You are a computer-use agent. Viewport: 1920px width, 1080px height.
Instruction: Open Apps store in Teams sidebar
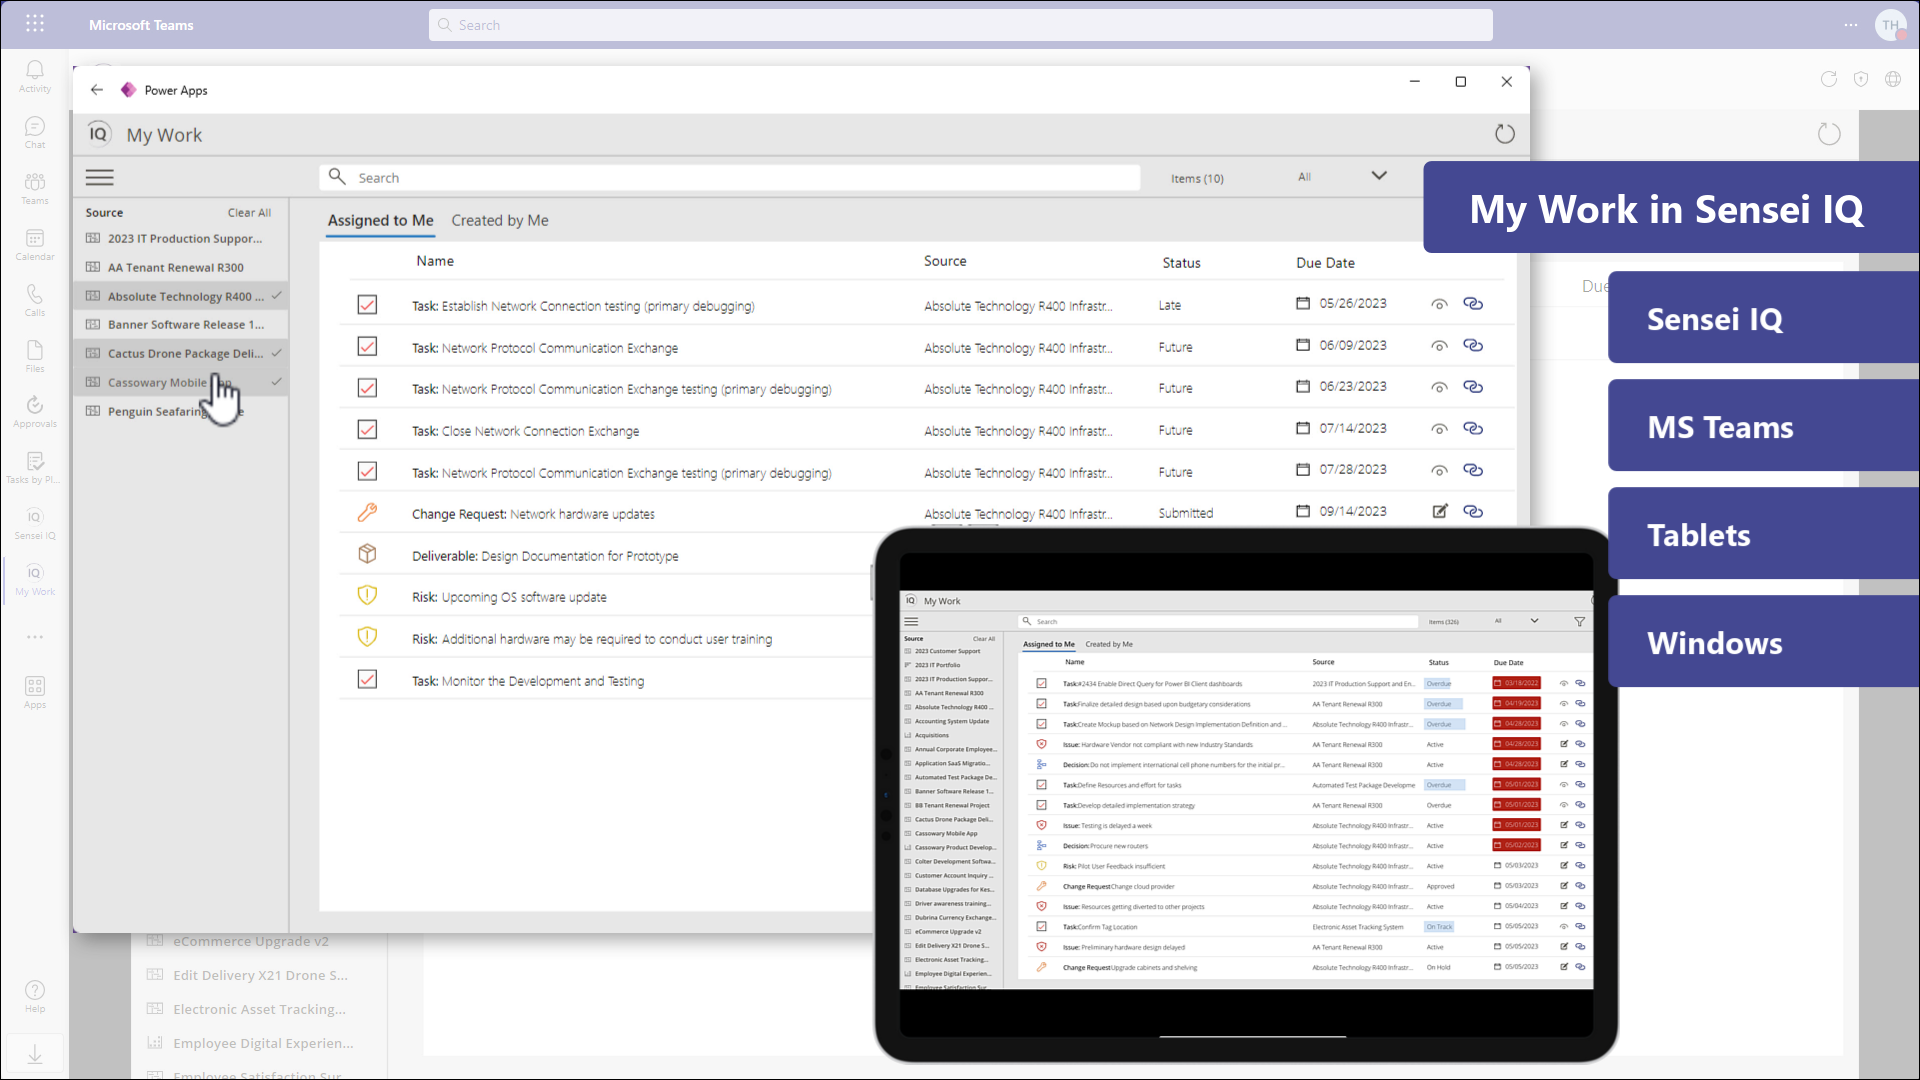[x=35, y=692]
